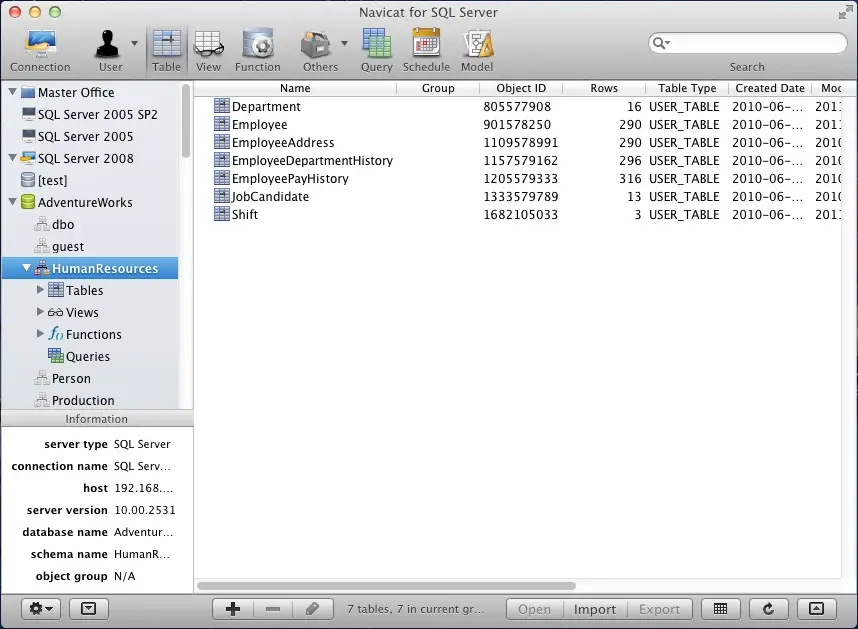Open the search magnifier options

[660, 43]
